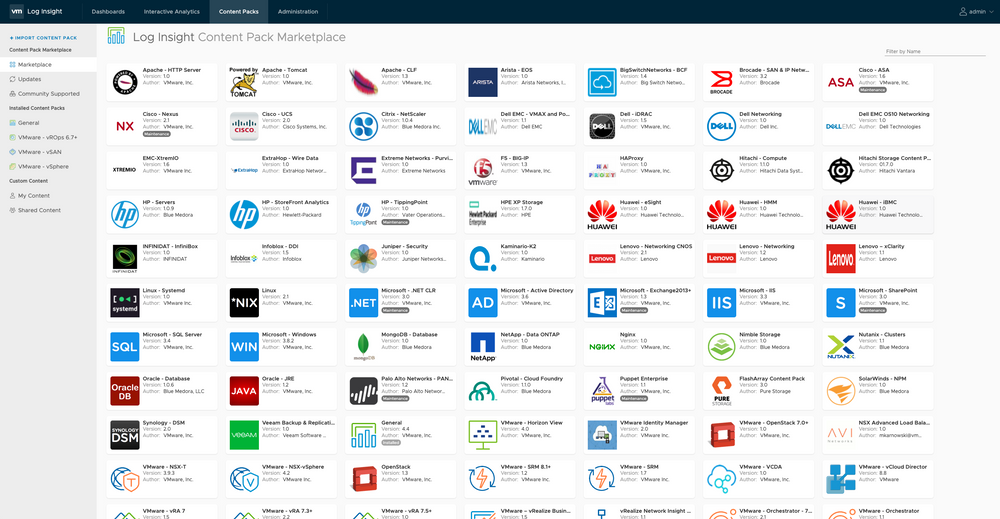Click the BigSwitchNetworks - BCF cloud icon

click(x=602, y=82)
